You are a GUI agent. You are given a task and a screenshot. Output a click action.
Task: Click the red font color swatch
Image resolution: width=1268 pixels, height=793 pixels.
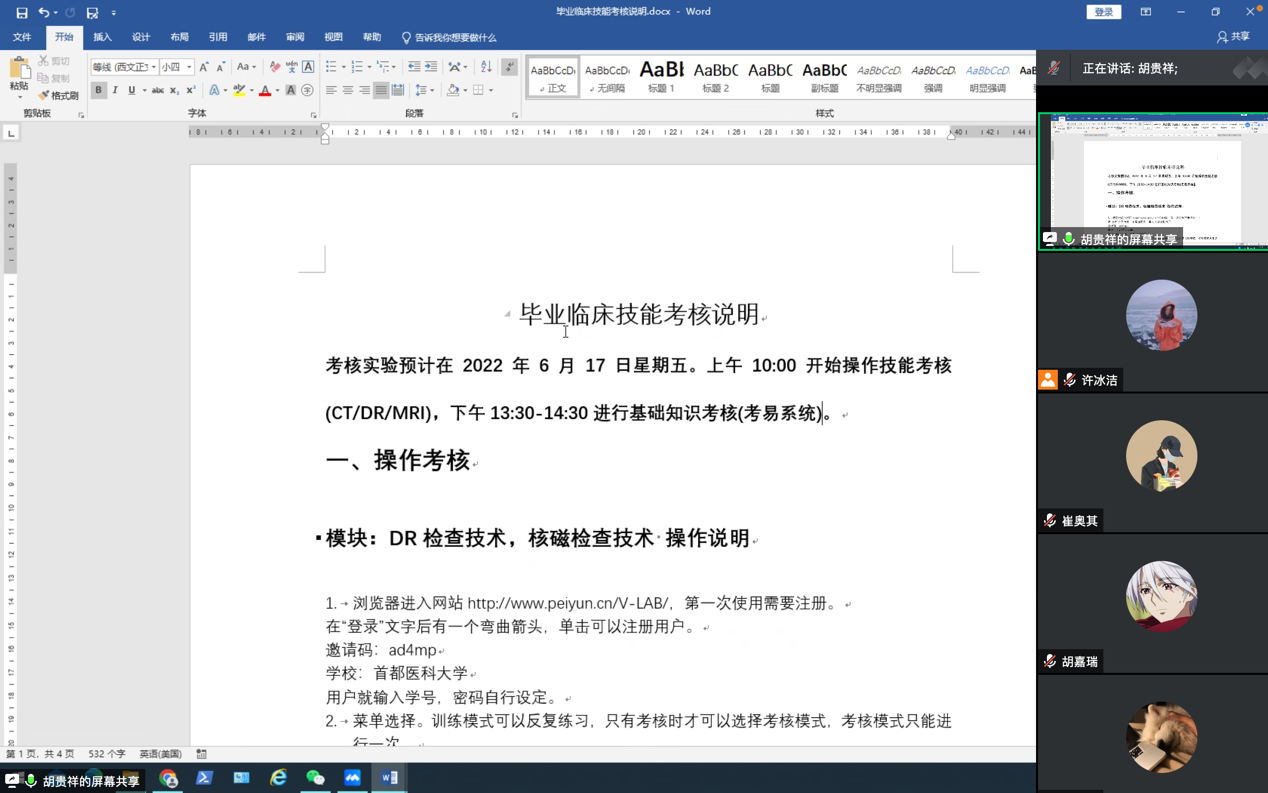click(x=264, y=91)
